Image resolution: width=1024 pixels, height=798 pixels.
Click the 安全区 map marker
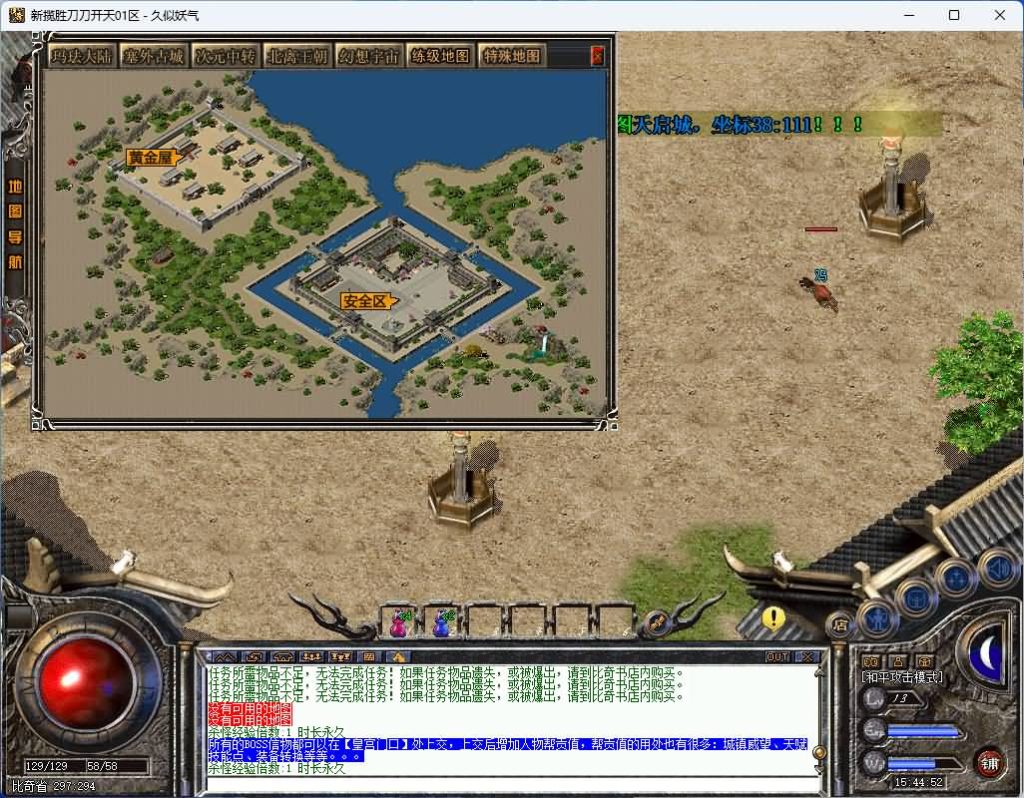pyautogui.click(x=365, y=301)
